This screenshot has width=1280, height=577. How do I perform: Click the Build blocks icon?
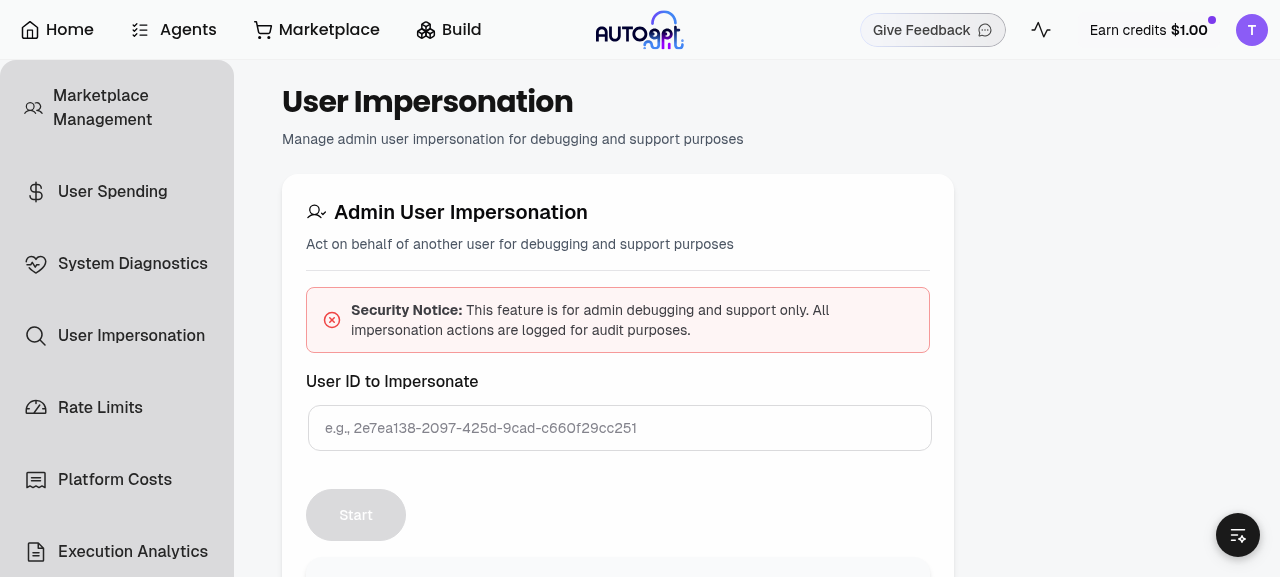[426, 30]
